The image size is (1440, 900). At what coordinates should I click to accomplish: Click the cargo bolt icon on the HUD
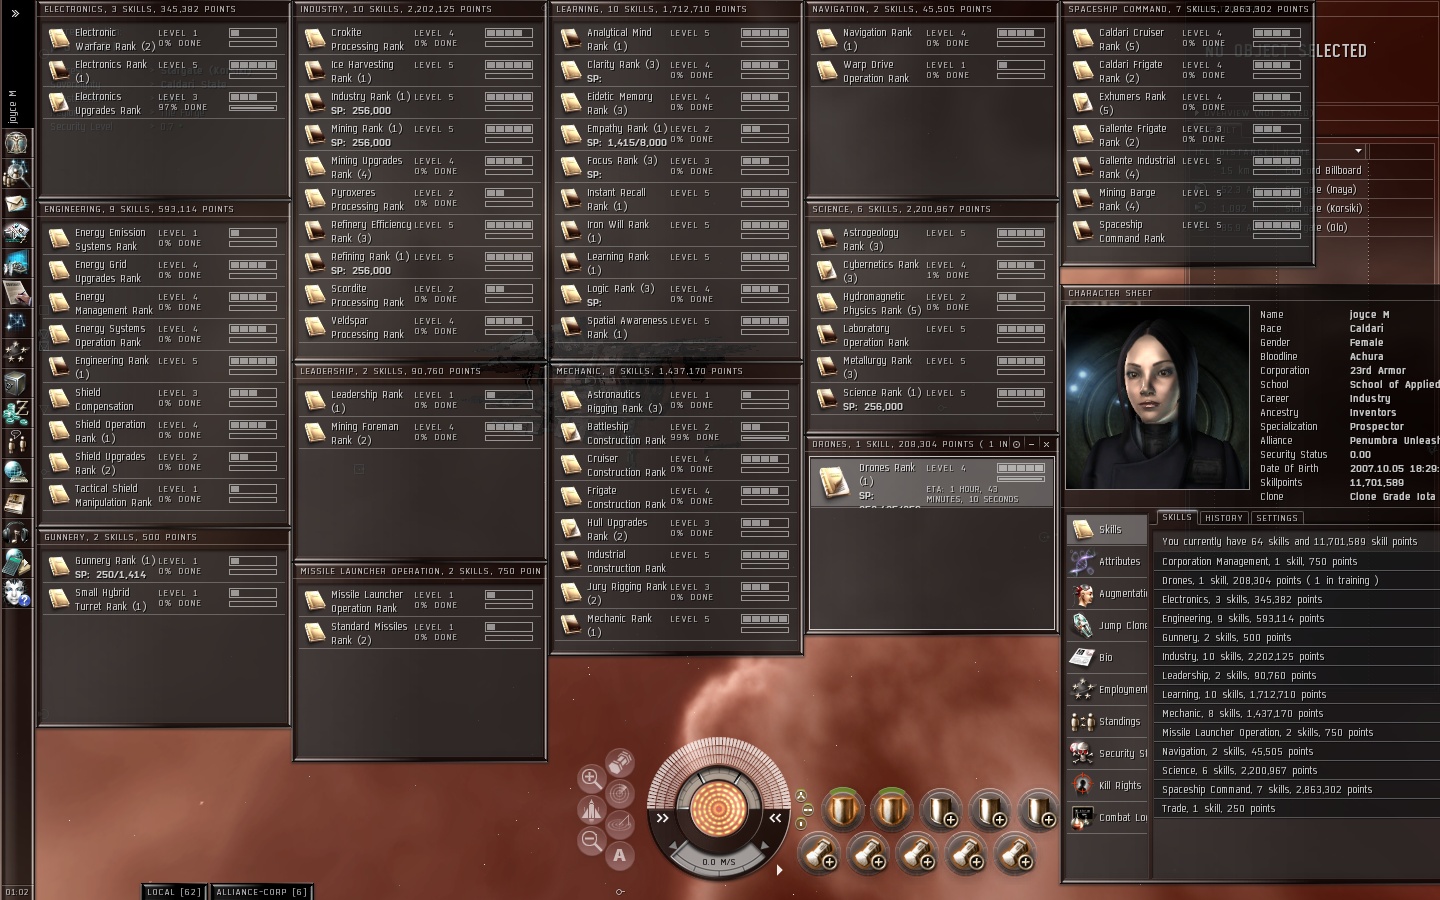point(620,763)
